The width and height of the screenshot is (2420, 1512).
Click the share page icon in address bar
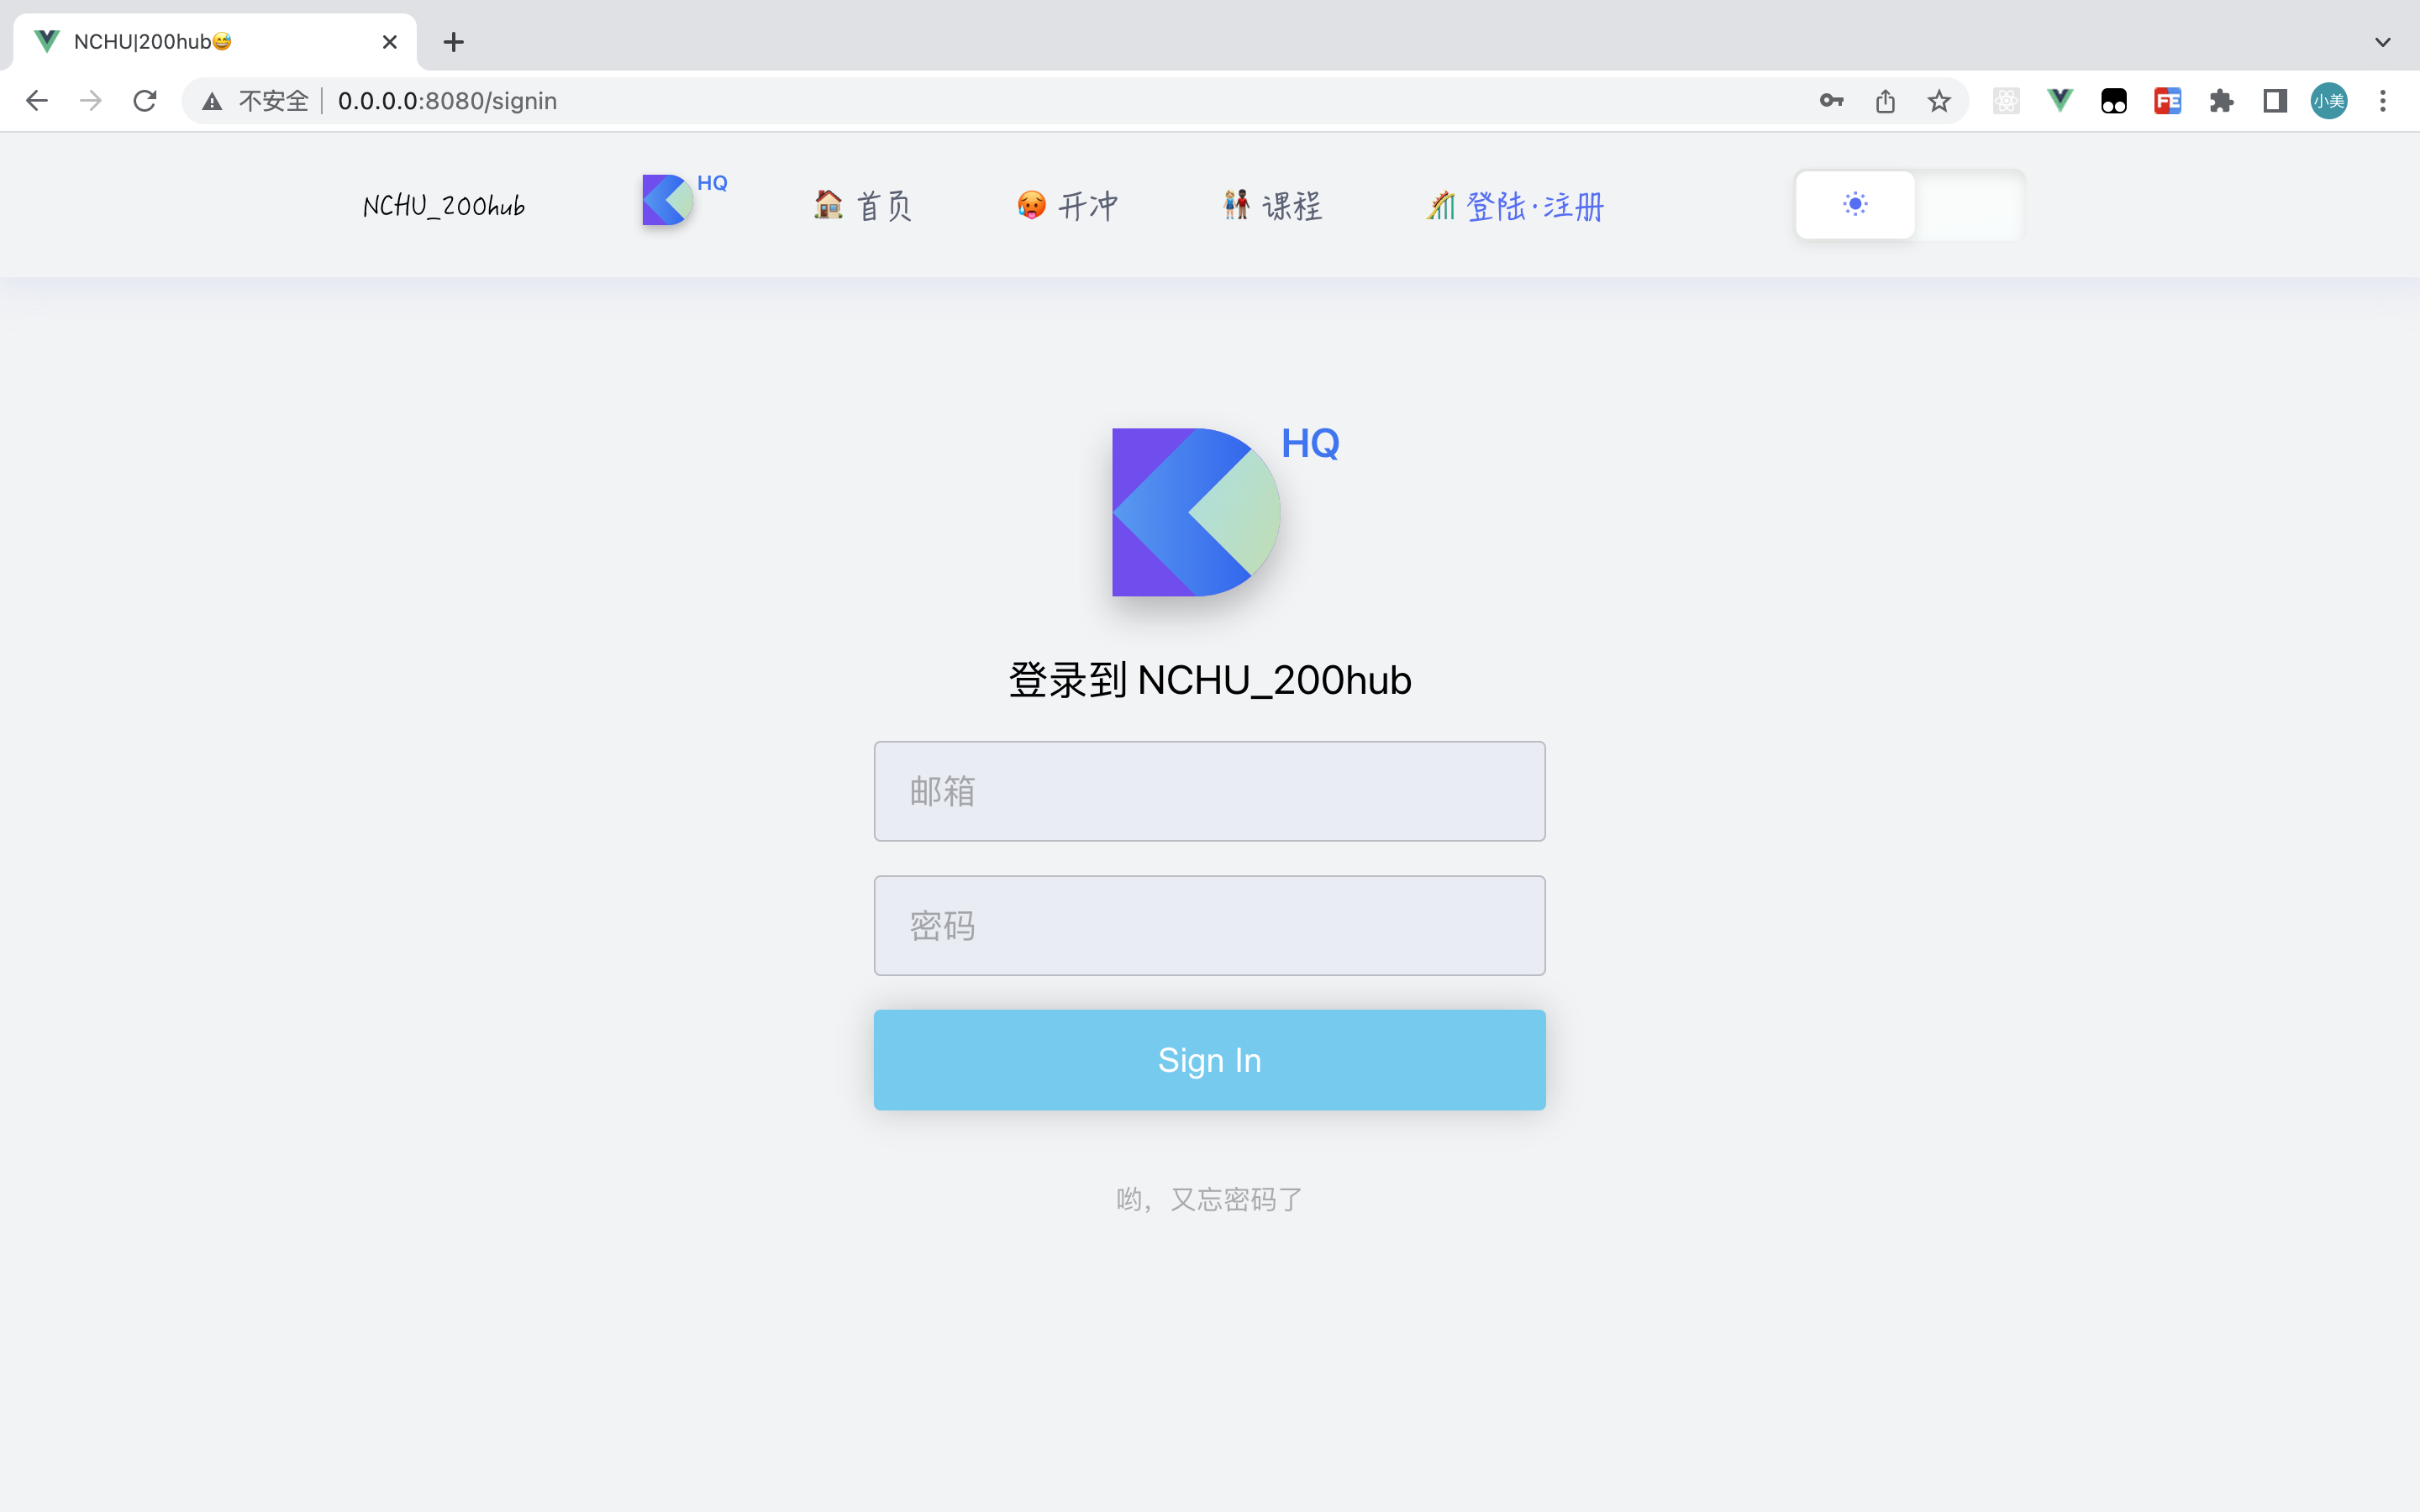pyautogui.click(x=1885, y=101)
